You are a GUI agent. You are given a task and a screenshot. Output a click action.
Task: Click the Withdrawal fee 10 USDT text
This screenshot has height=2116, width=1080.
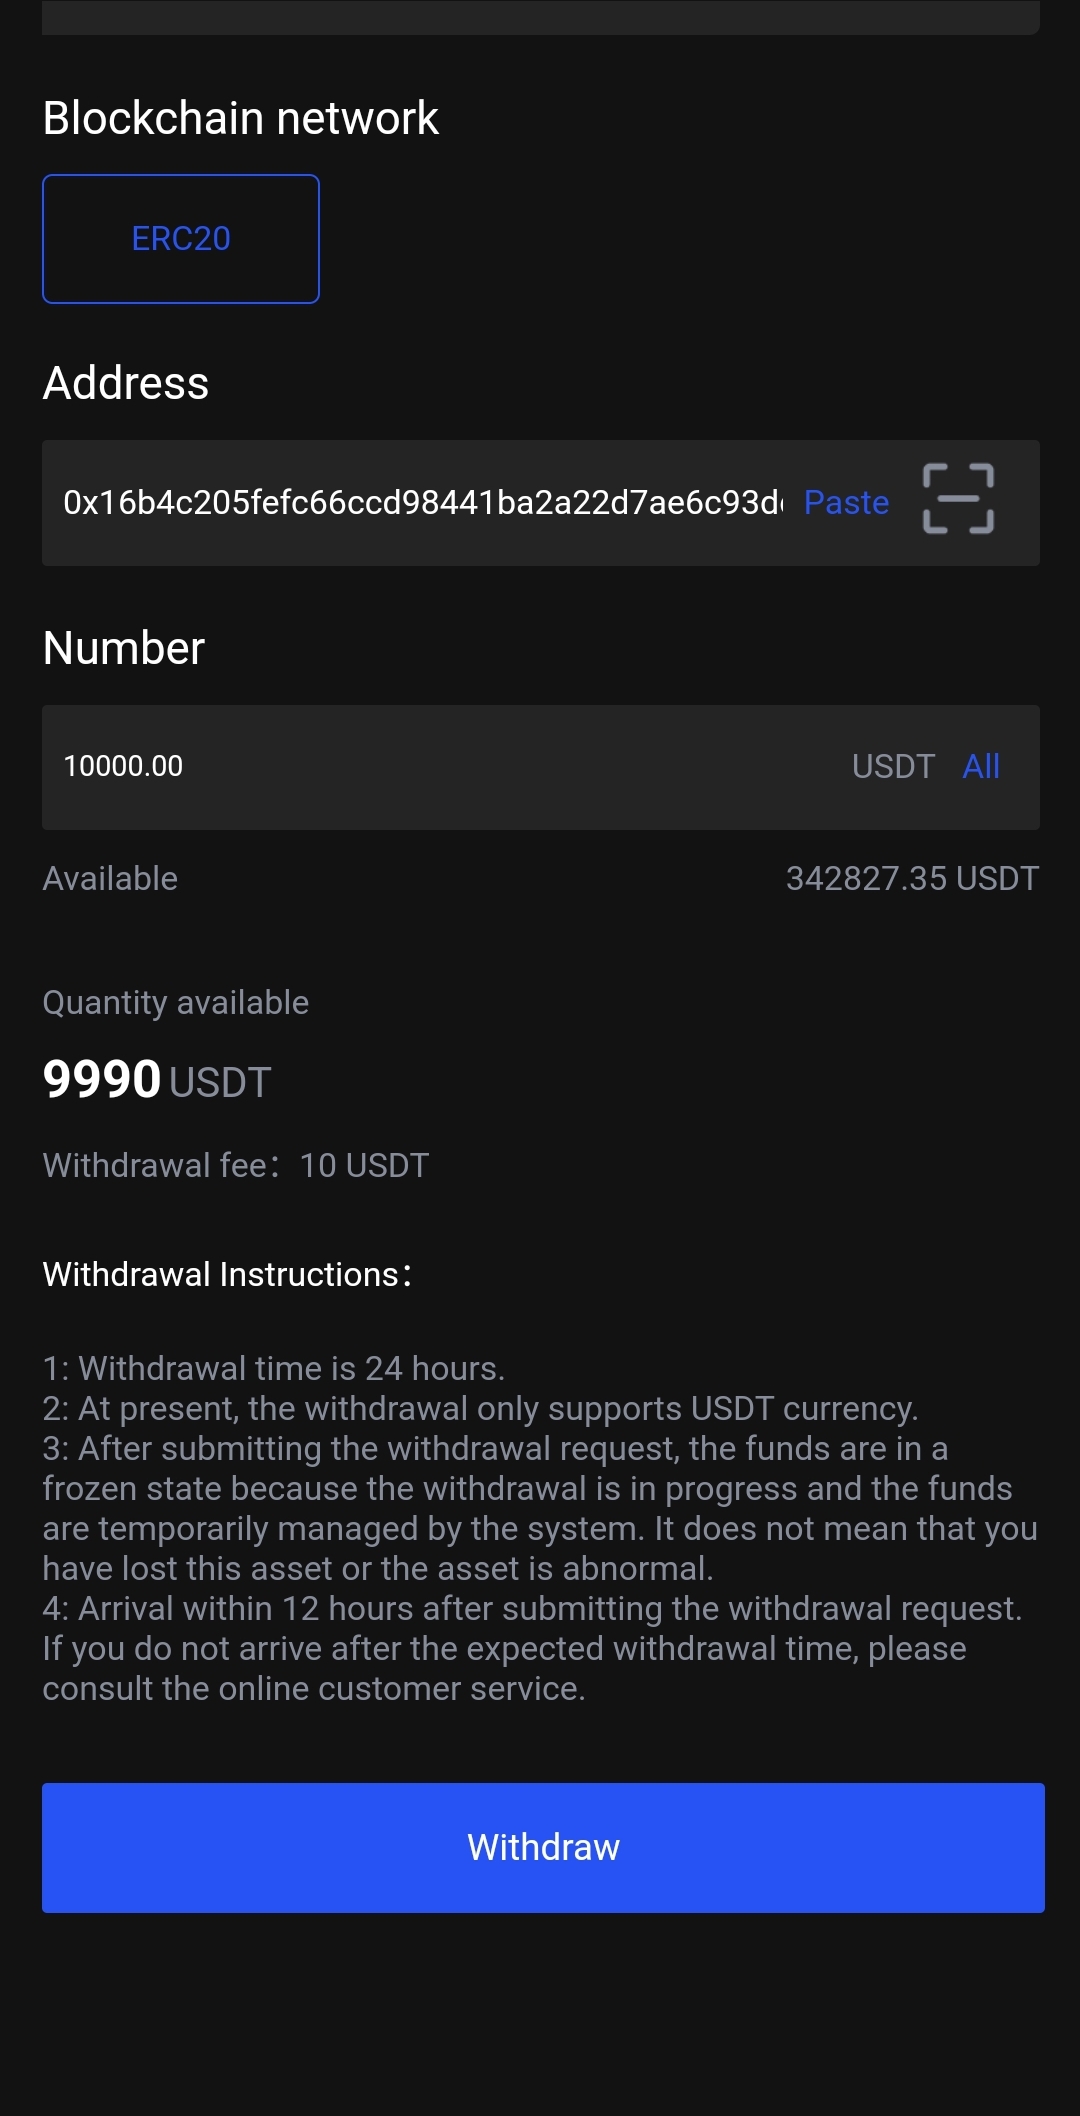(x=236, y=1165)
